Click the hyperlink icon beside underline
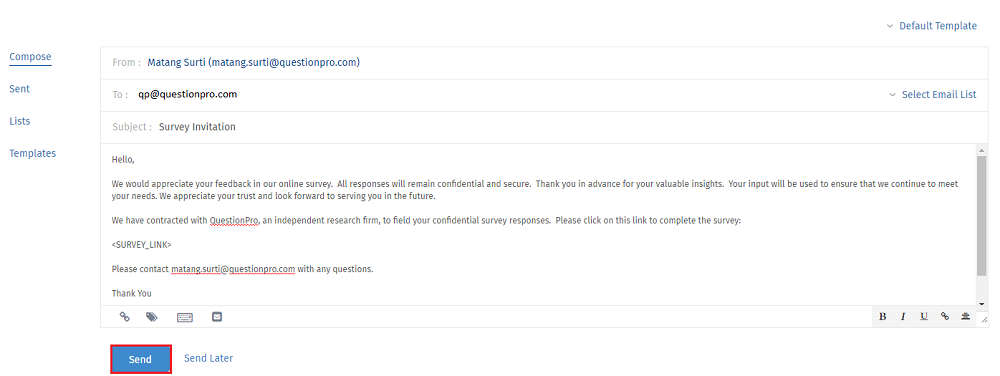 [945, 317]
